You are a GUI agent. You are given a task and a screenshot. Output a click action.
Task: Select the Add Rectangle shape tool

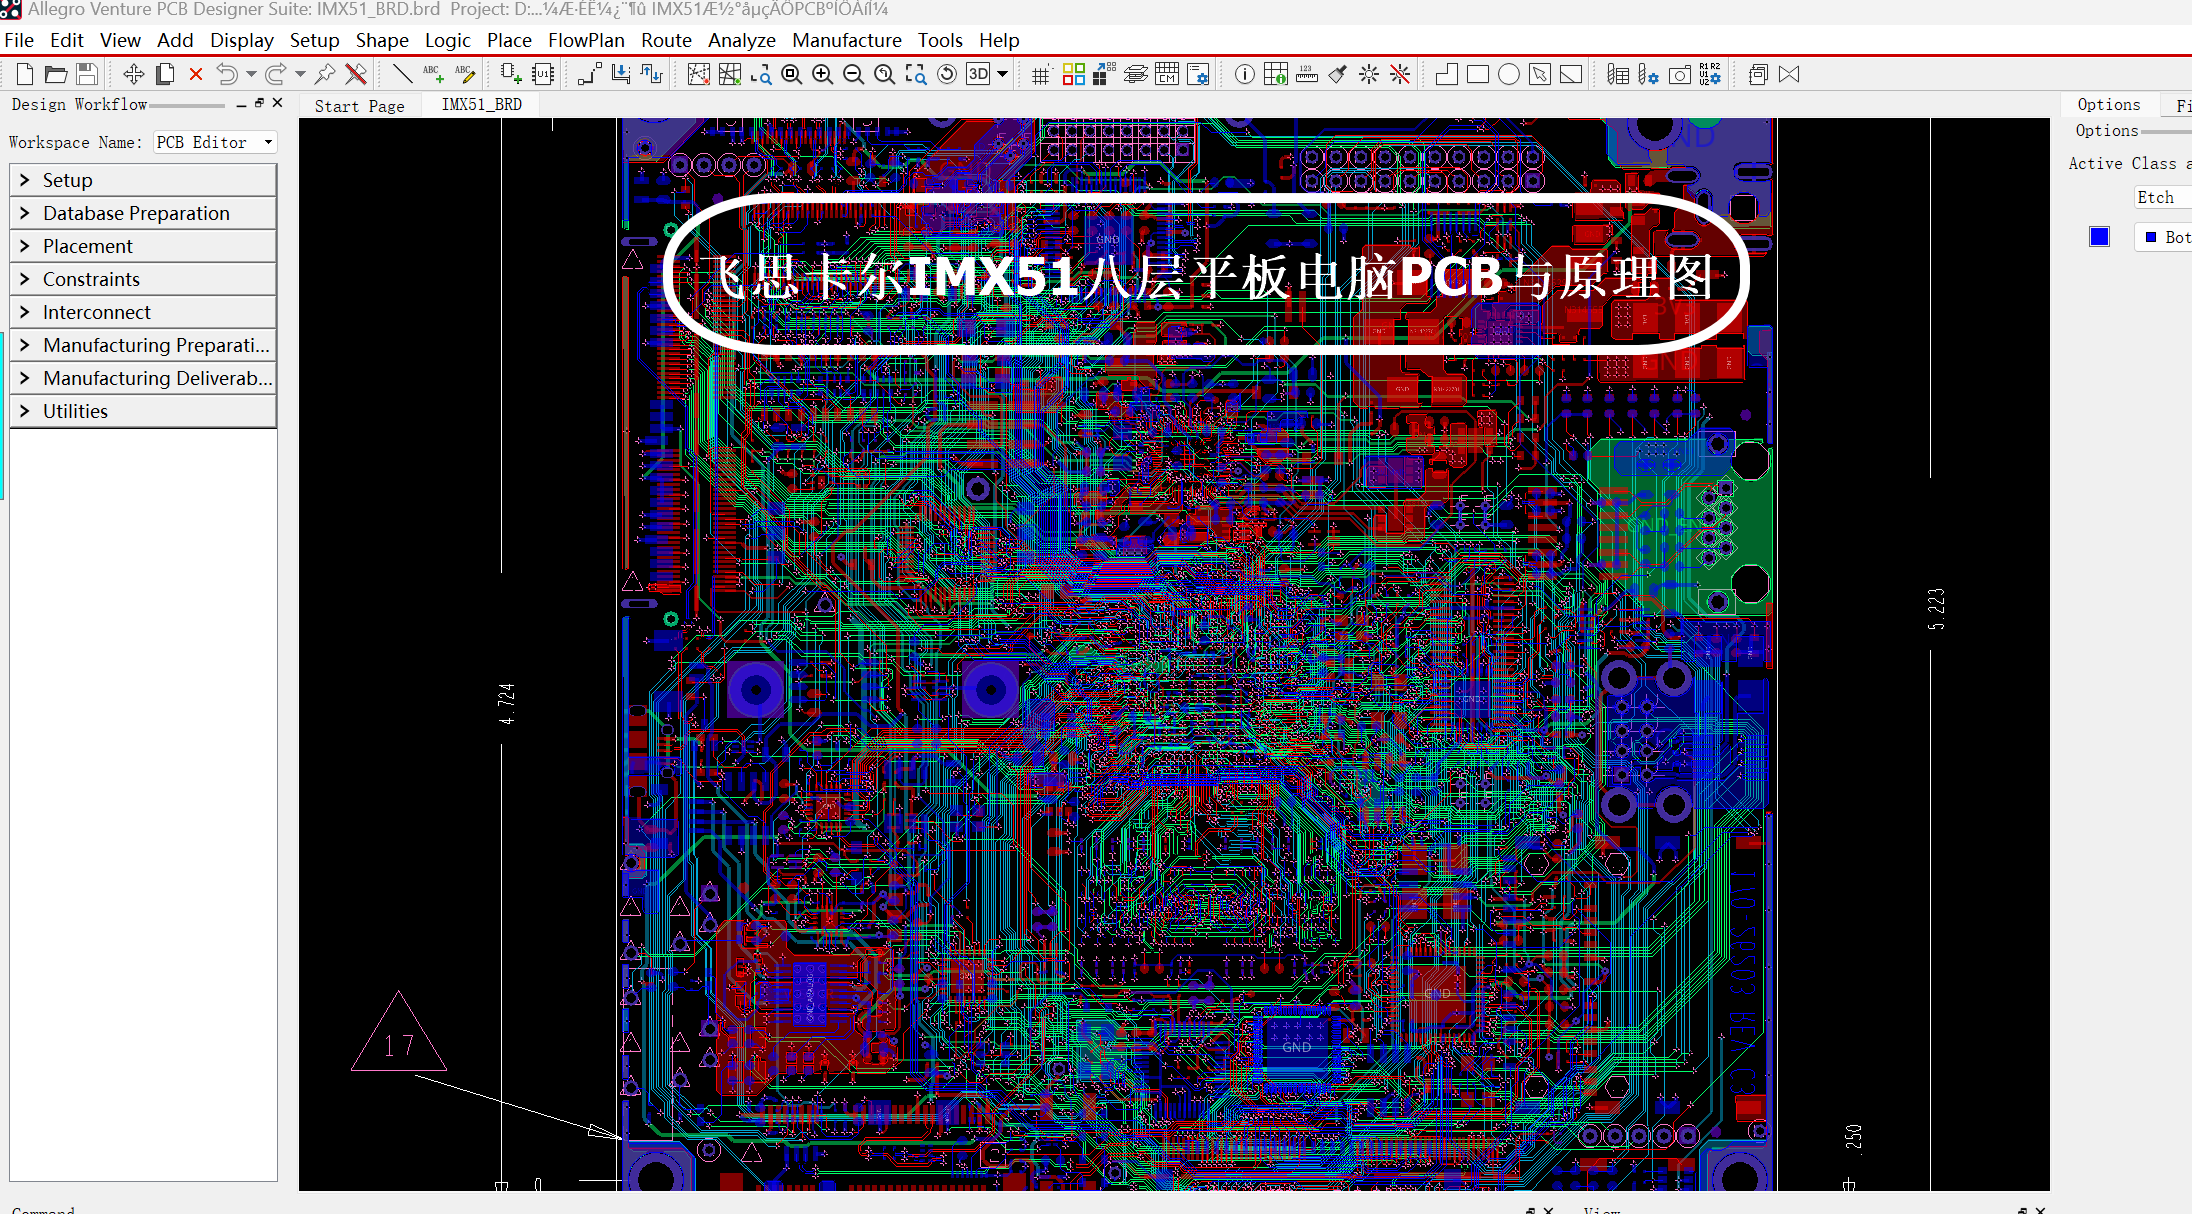click(1478, 74)
